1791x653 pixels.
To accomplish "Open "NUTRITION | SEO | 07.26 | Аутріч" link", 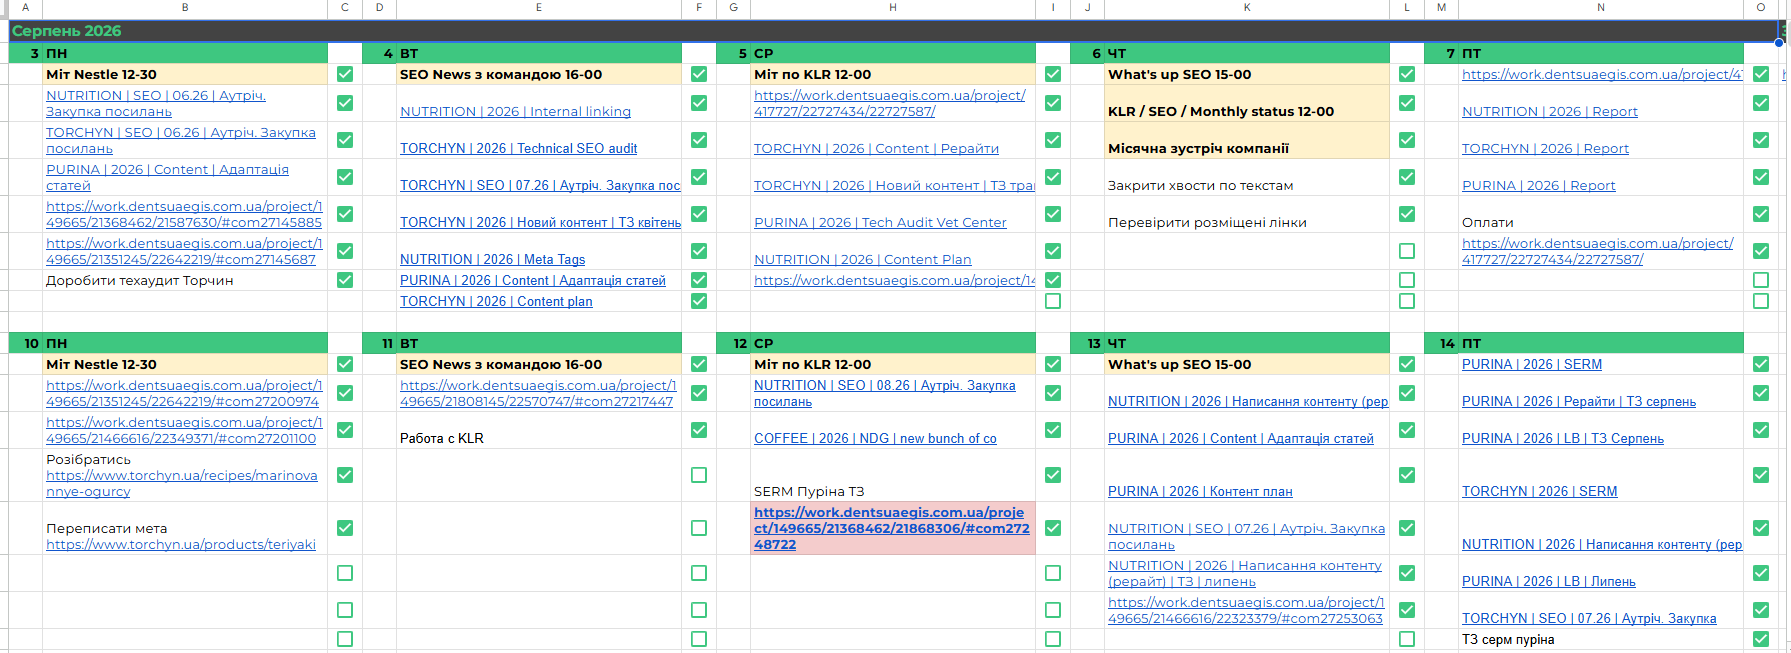I will point(1246,537).
